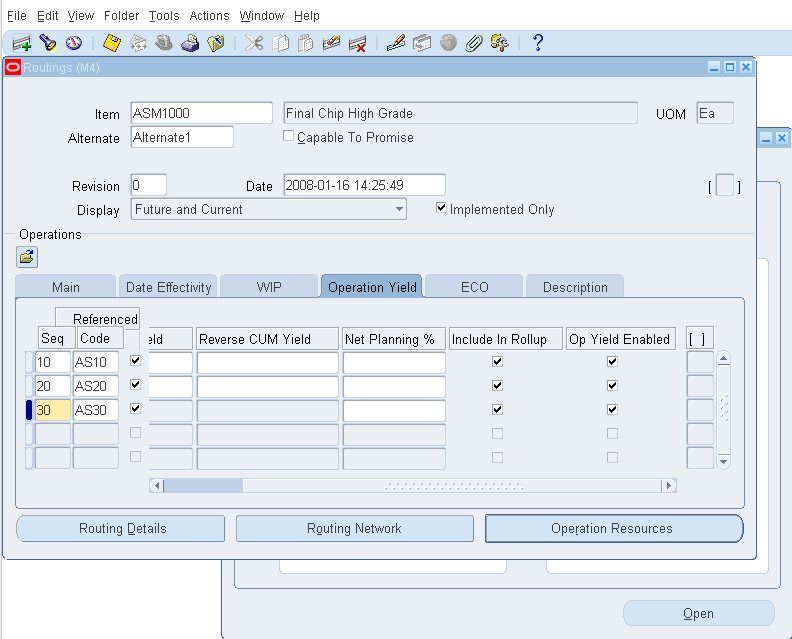Click the horizontal scrollbar right arrow
Viewport: 792px width, 639px height.
(x=669, y=485)
